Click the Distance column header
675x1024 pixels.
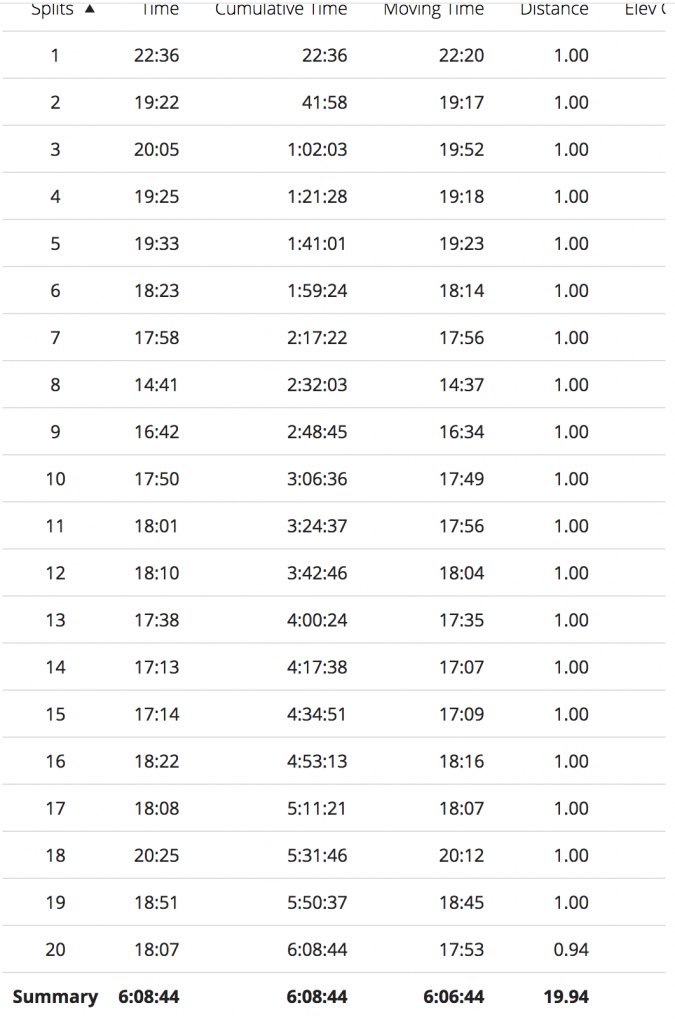[x=554, y=8]
